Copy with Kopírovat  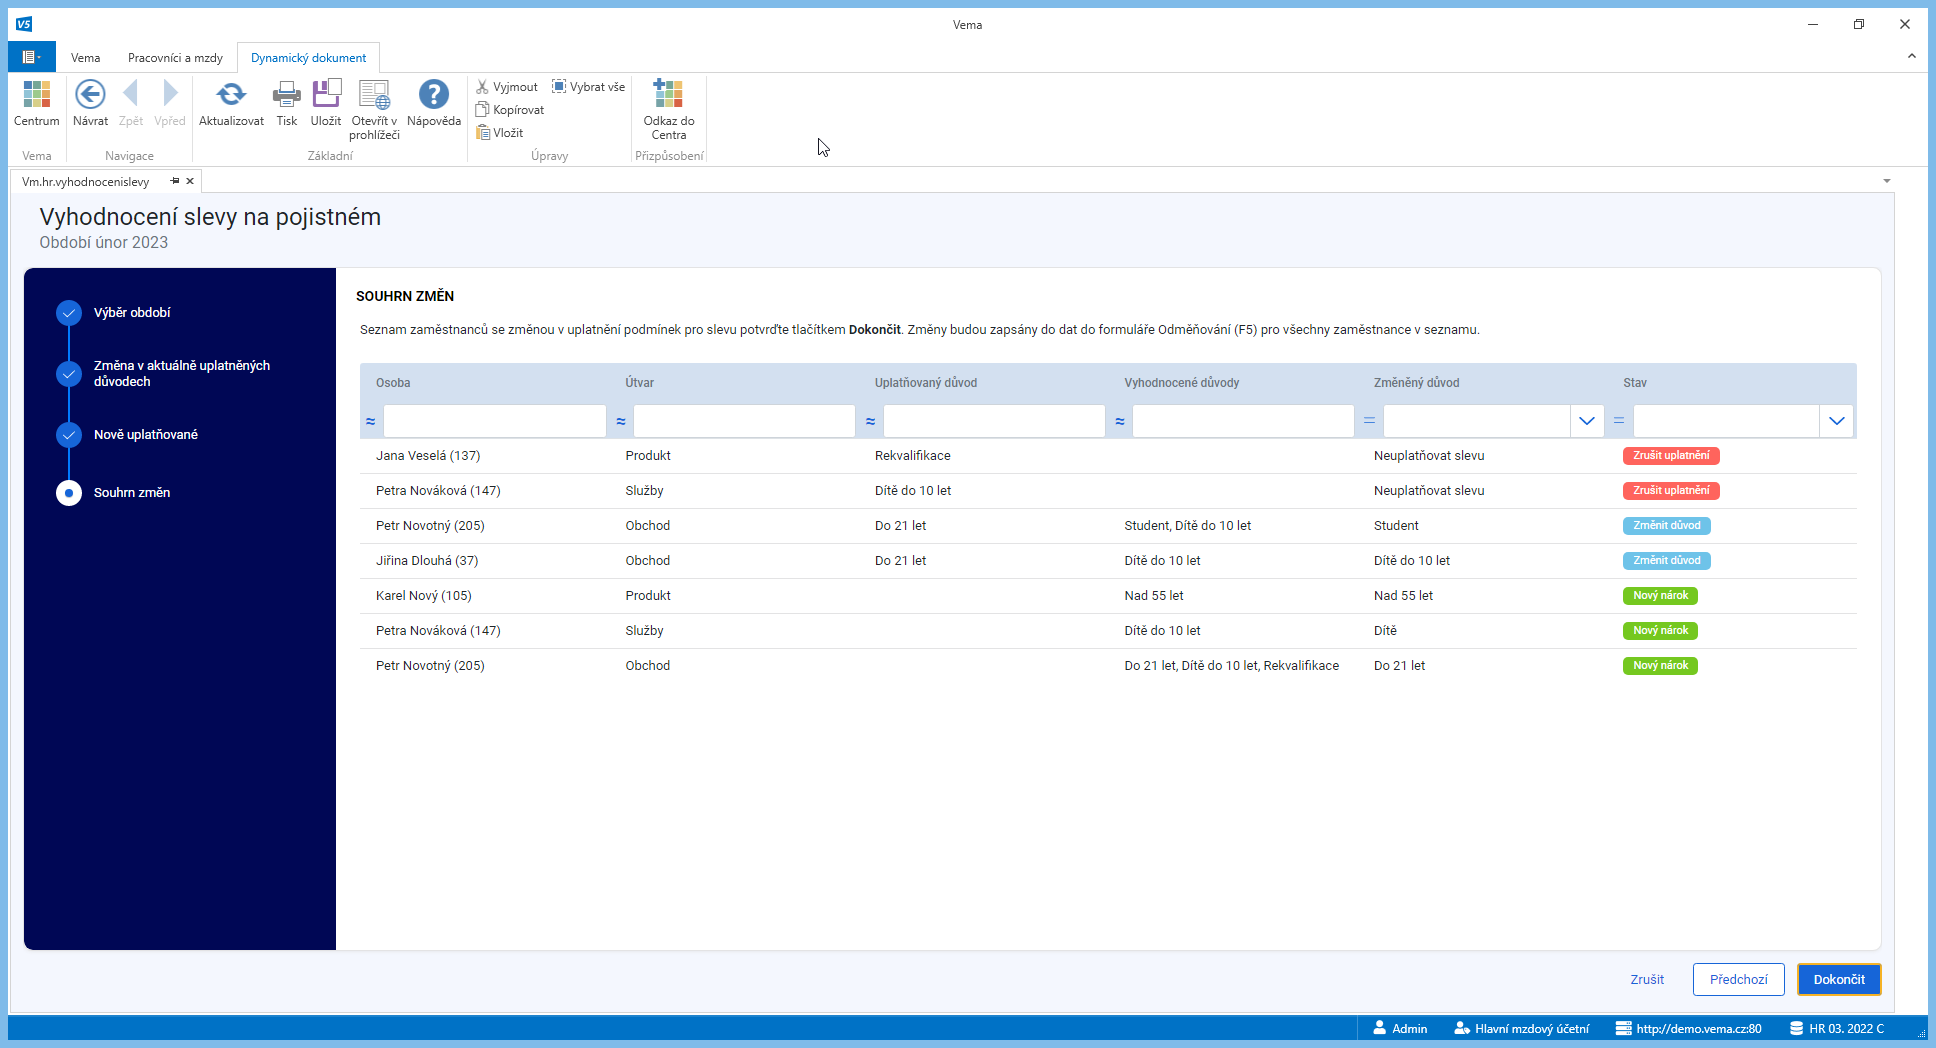tap(510, 110)
